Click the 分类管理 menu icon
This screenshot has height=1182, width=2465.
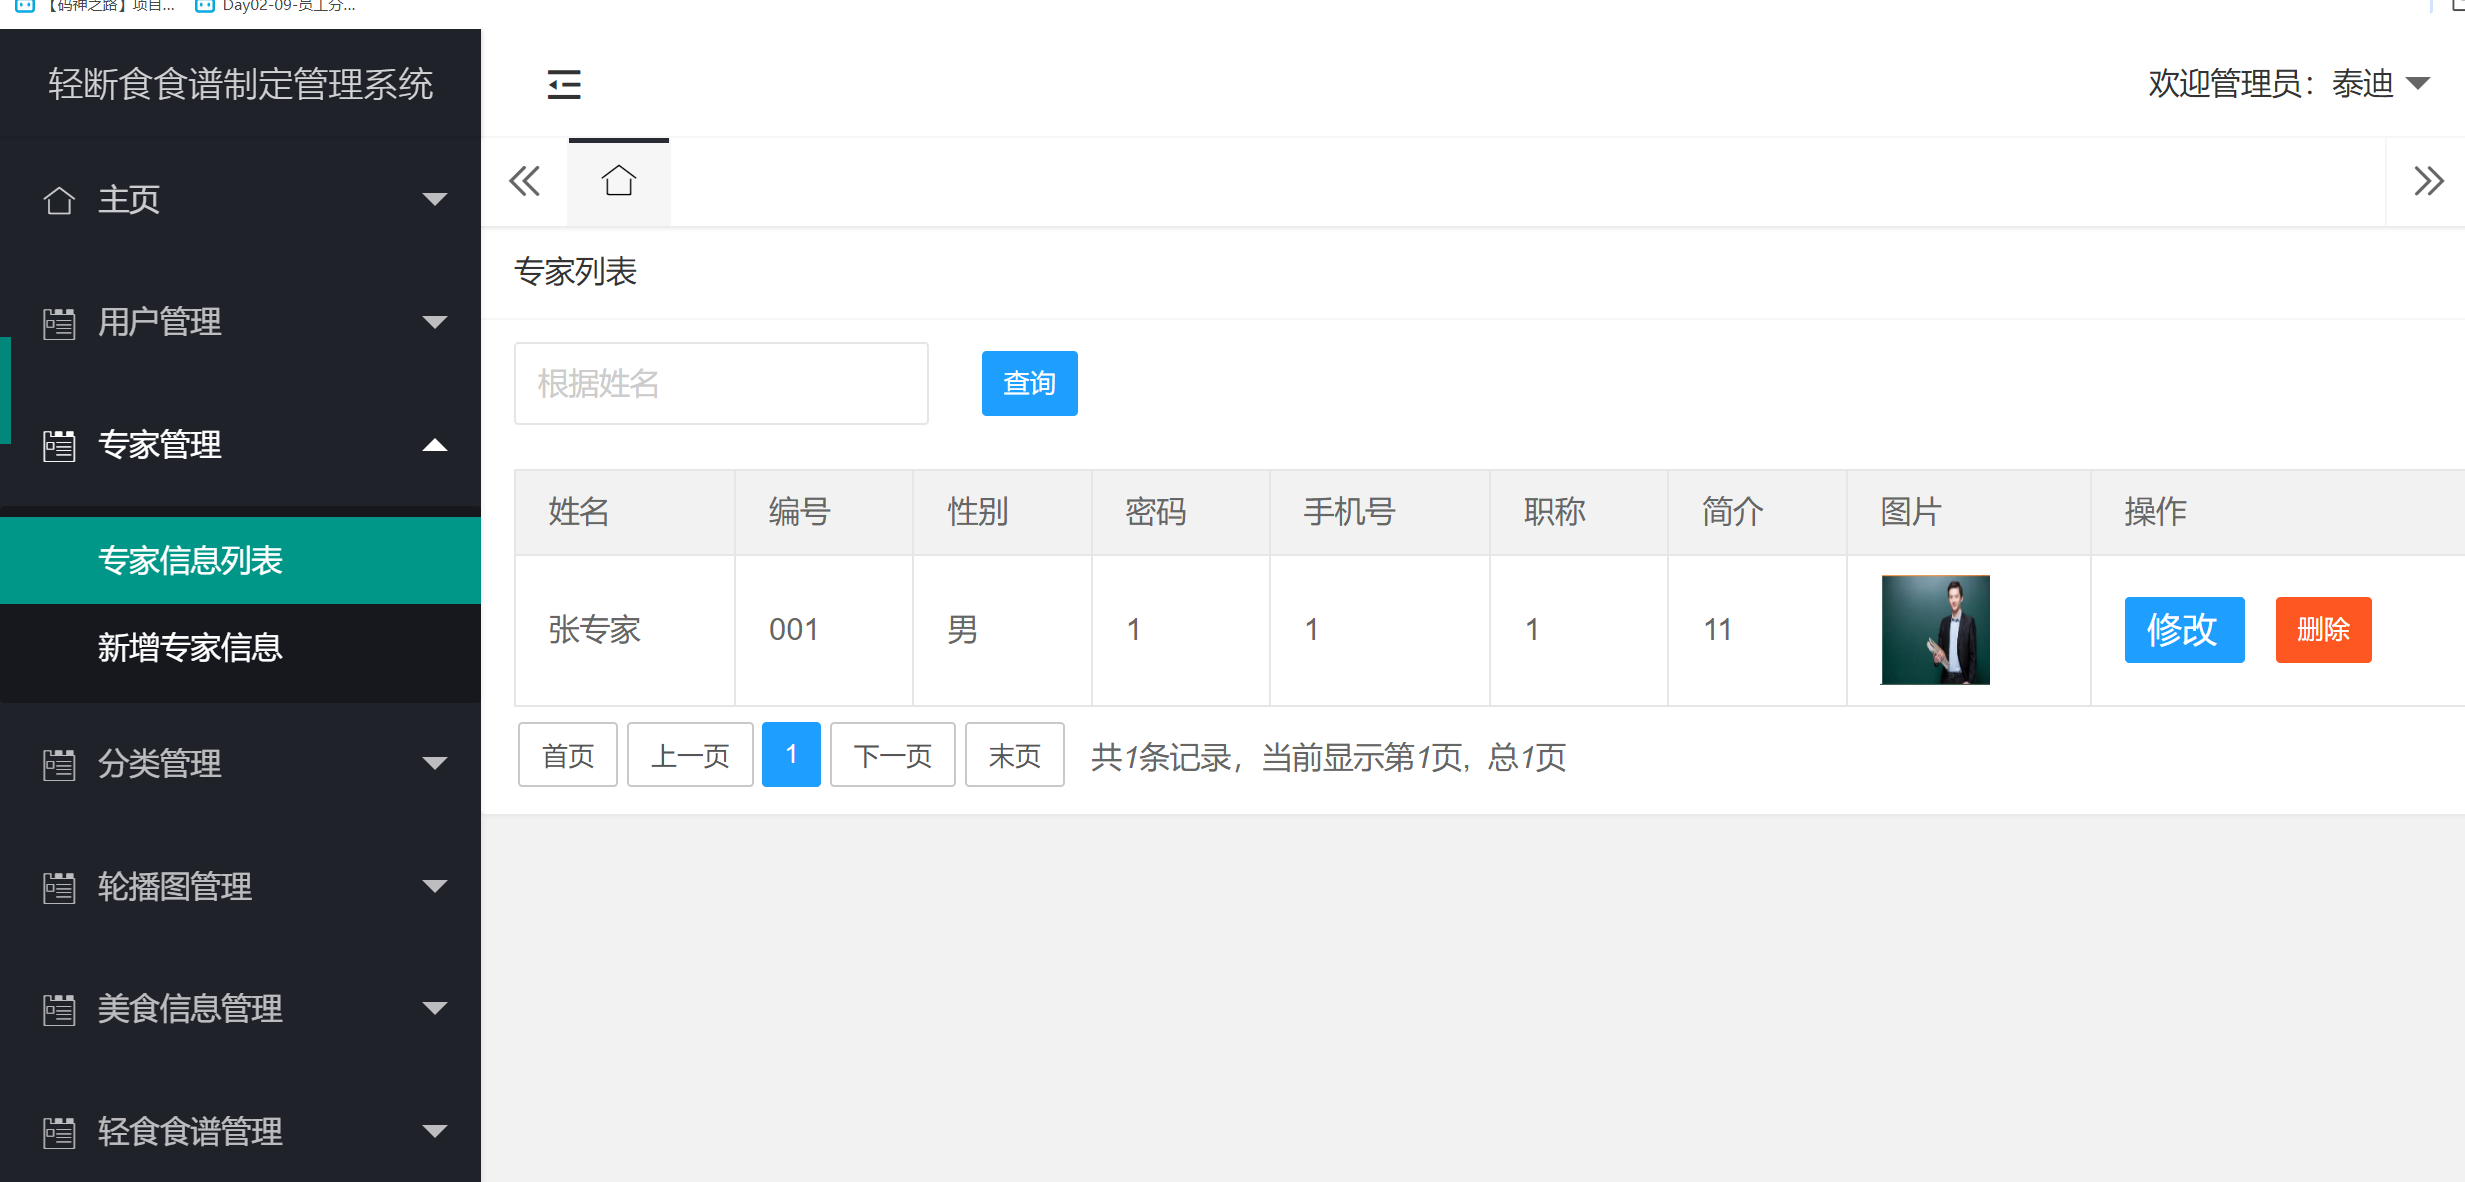point(59,764)
